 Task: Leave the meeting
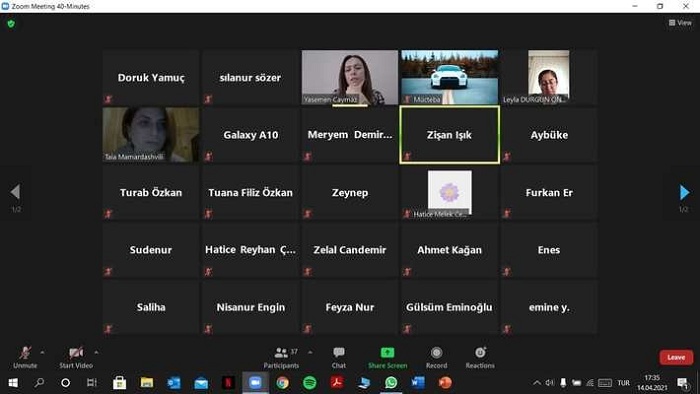tap(676, 357)
